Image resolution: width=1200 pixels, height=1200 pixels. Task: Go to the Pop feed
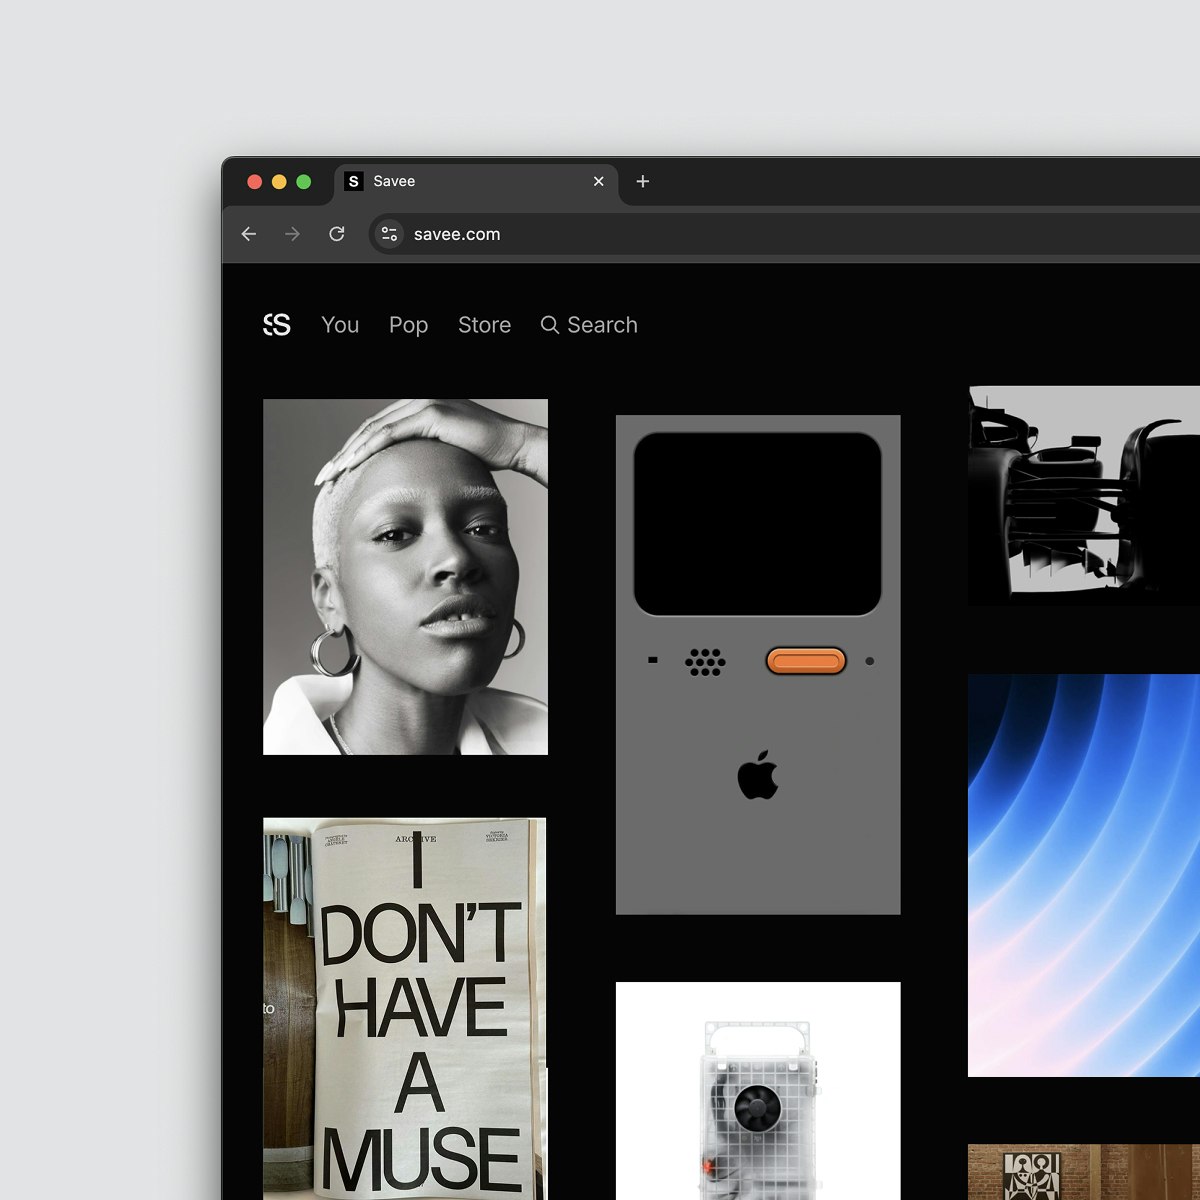coord(408,325)
